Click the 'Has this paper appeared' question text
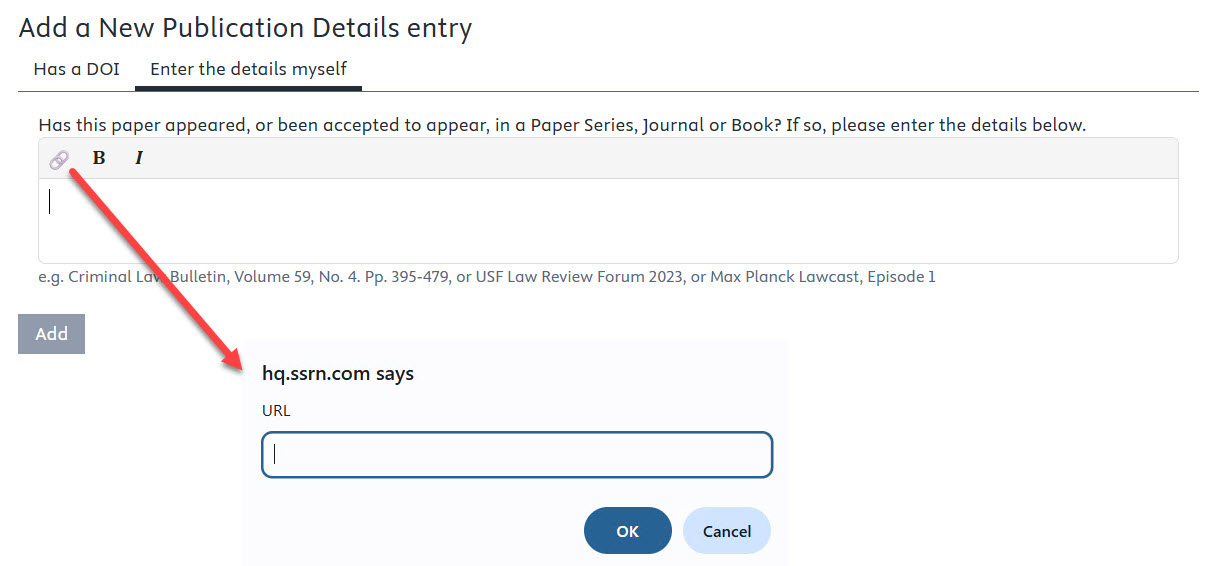The image size is (1228, 566). coord(561,126)
